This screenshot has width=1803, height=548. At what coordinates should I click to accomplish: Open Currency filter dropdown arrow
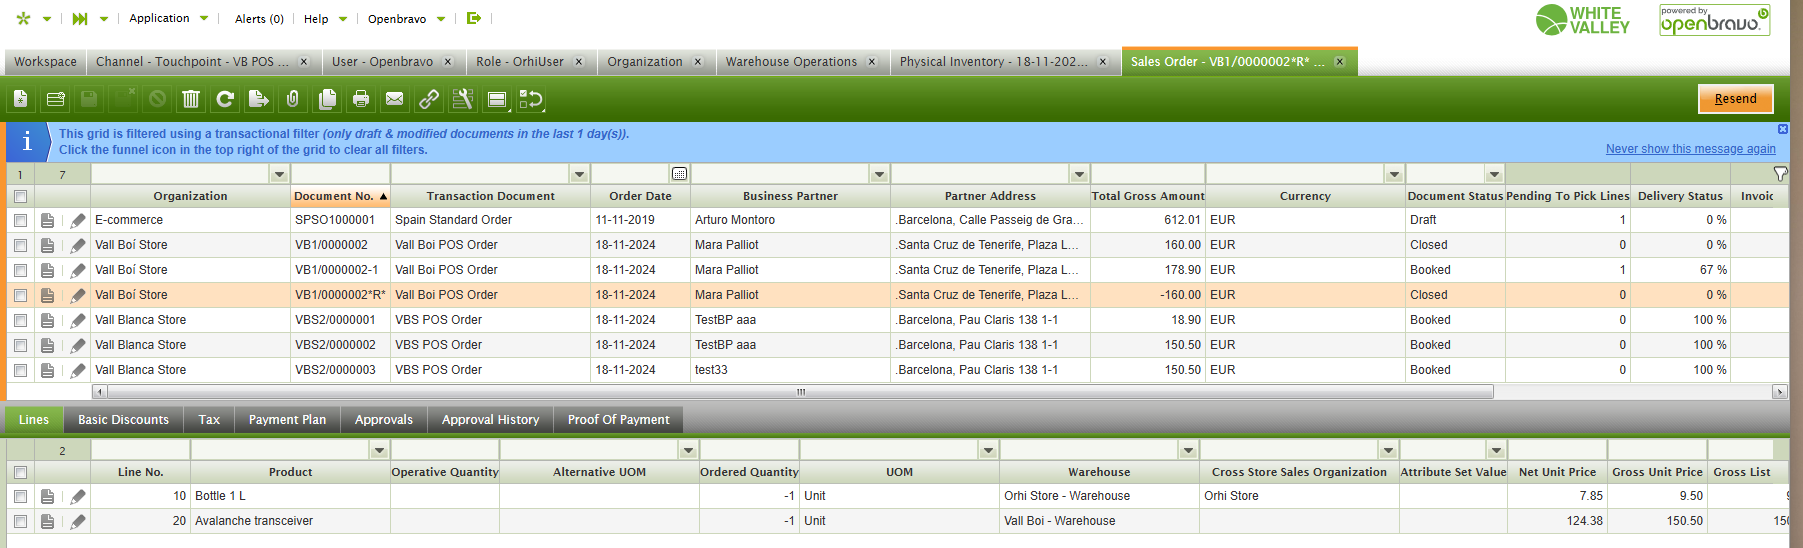point(1394,174)
